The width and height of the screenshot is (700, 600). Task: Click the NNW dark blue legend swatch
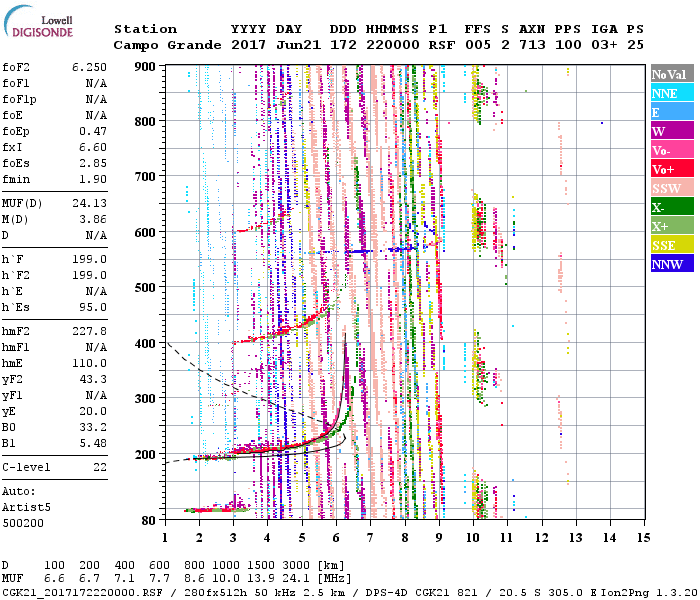click(671, 264)
